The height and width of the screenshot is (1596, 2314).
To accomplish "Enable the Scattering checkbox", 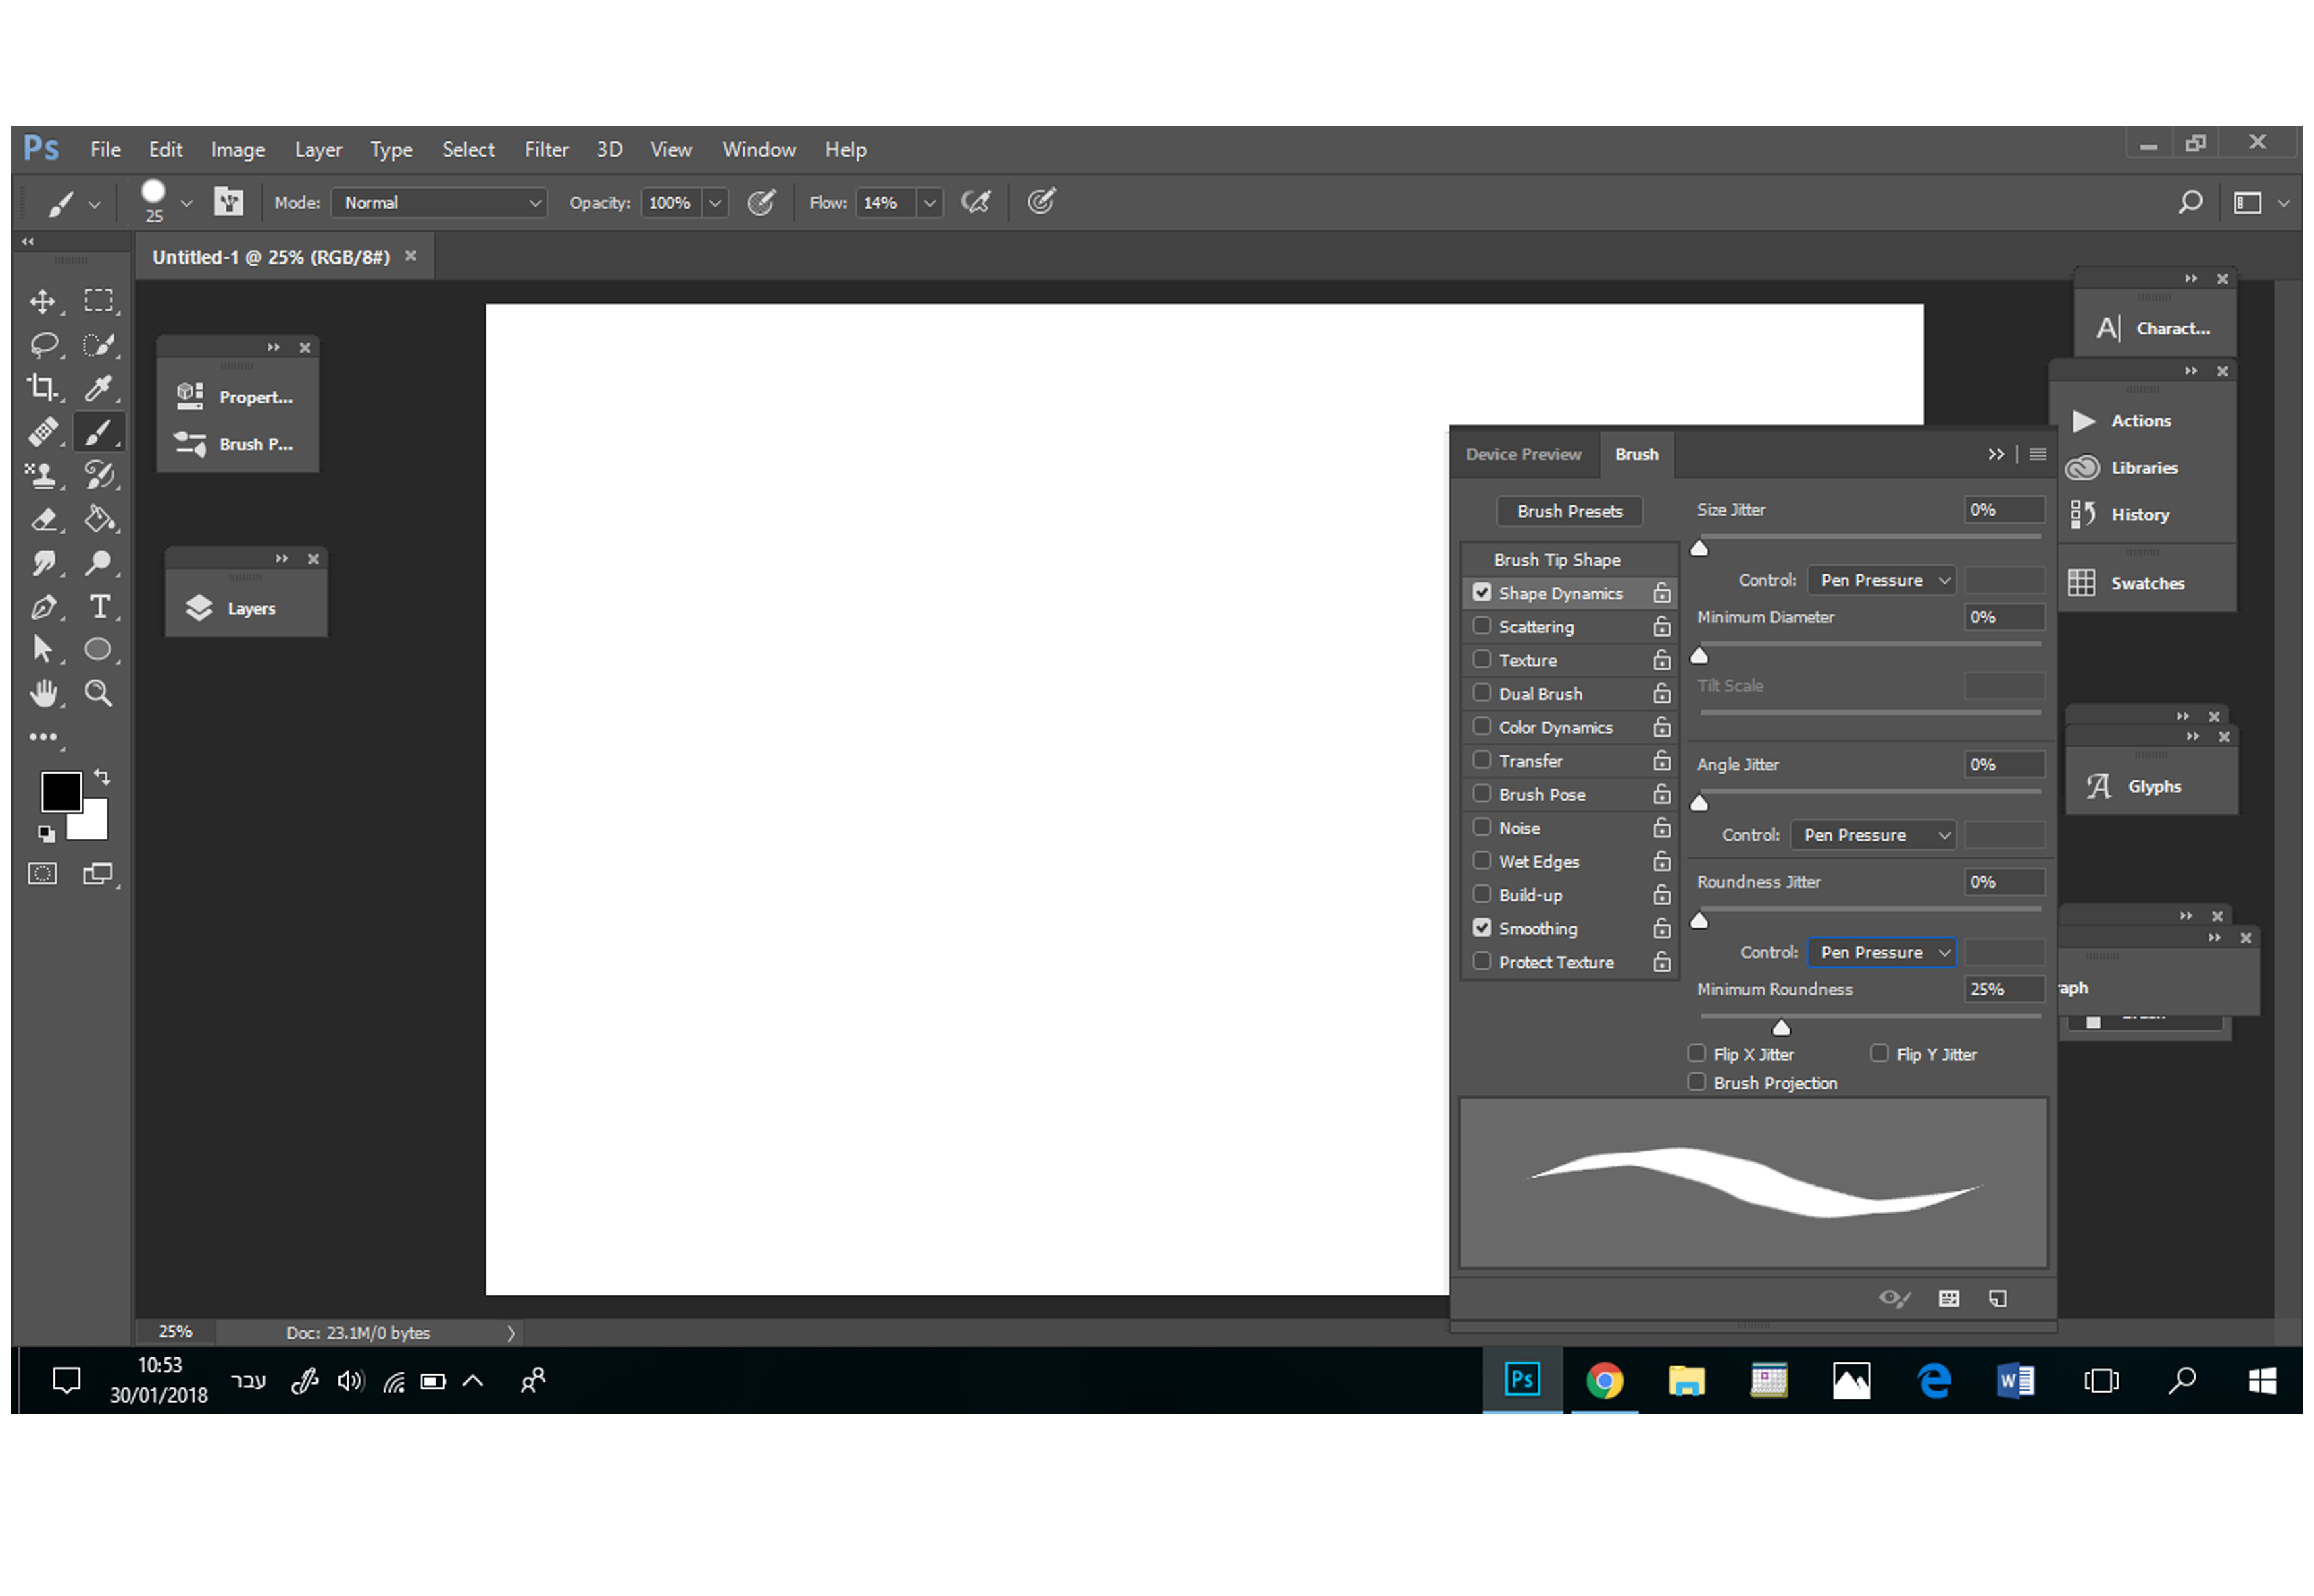I will pos(1481,626).
